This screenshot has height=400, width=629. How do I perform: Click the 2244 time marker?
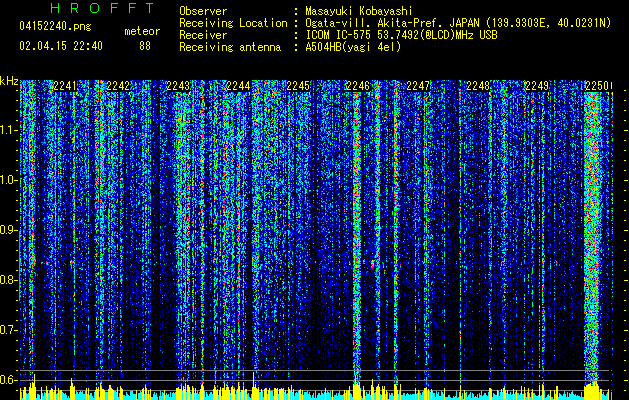238,86
